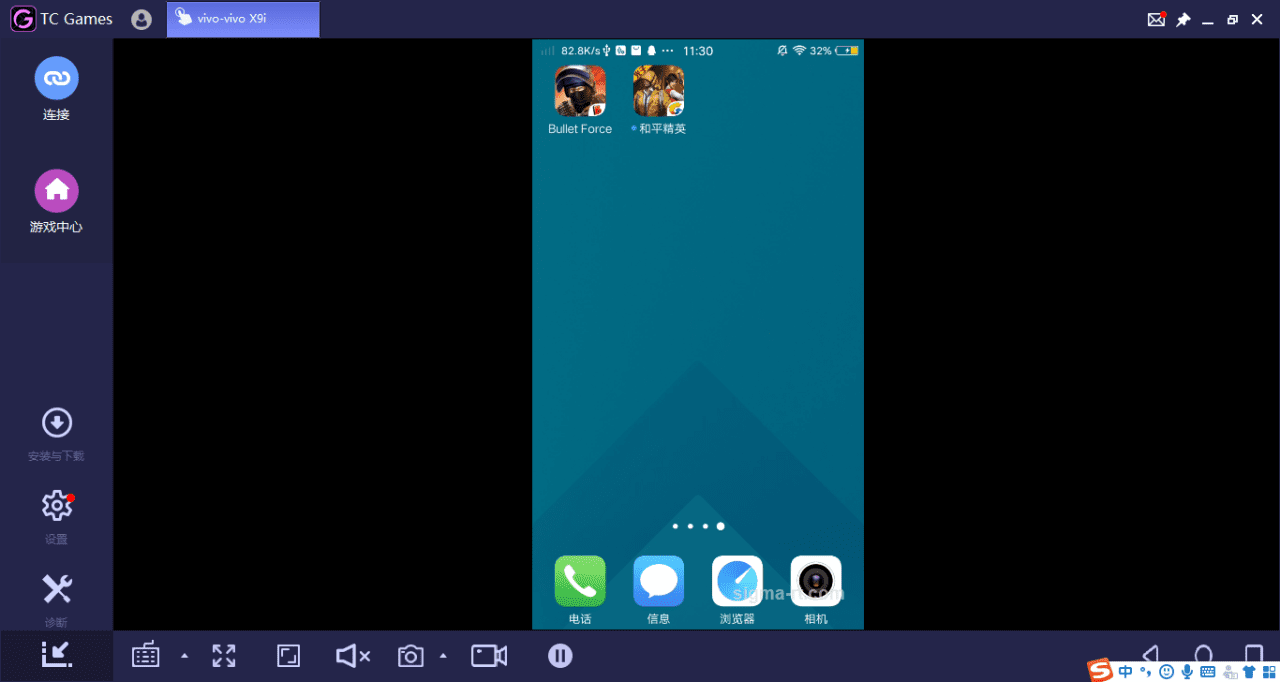
Task: Select the vivo-vivo X9i device tab
Action: (x=243, y=19)
